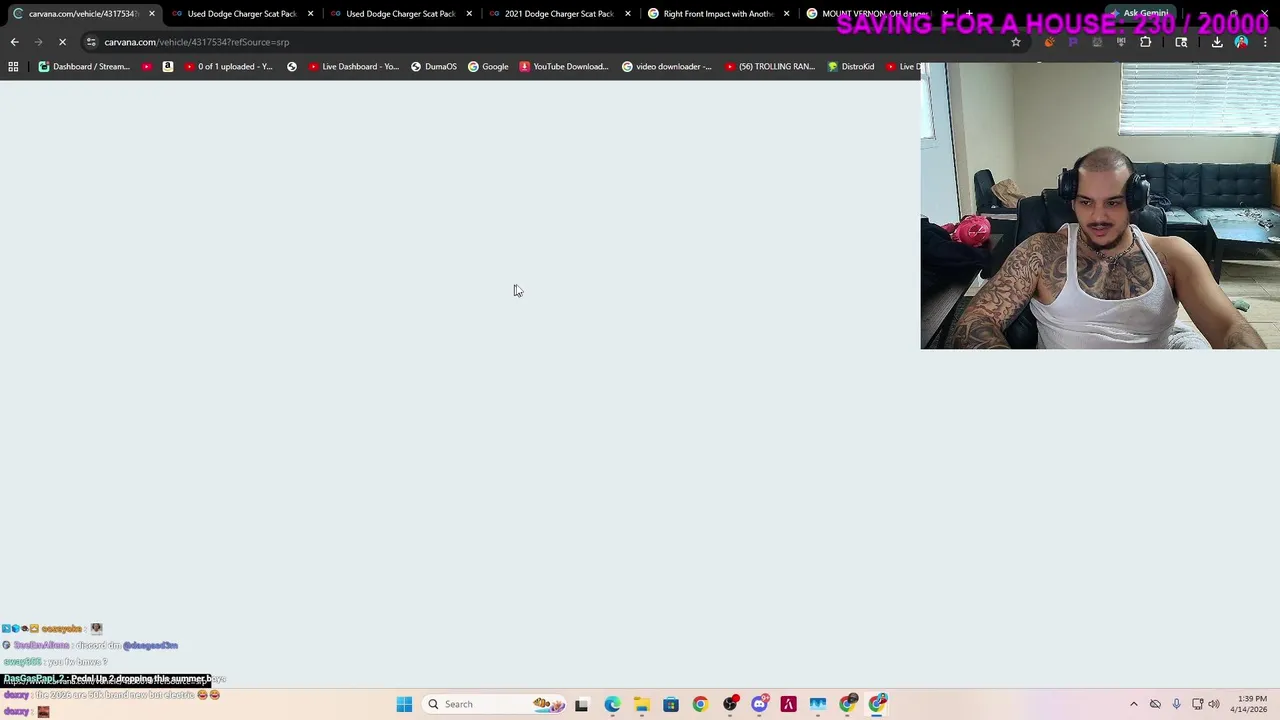This screenshot has height=720, width=1280.
Task: Open the Chrome profile avatar menu
Action: click(x=1242, y=42)
